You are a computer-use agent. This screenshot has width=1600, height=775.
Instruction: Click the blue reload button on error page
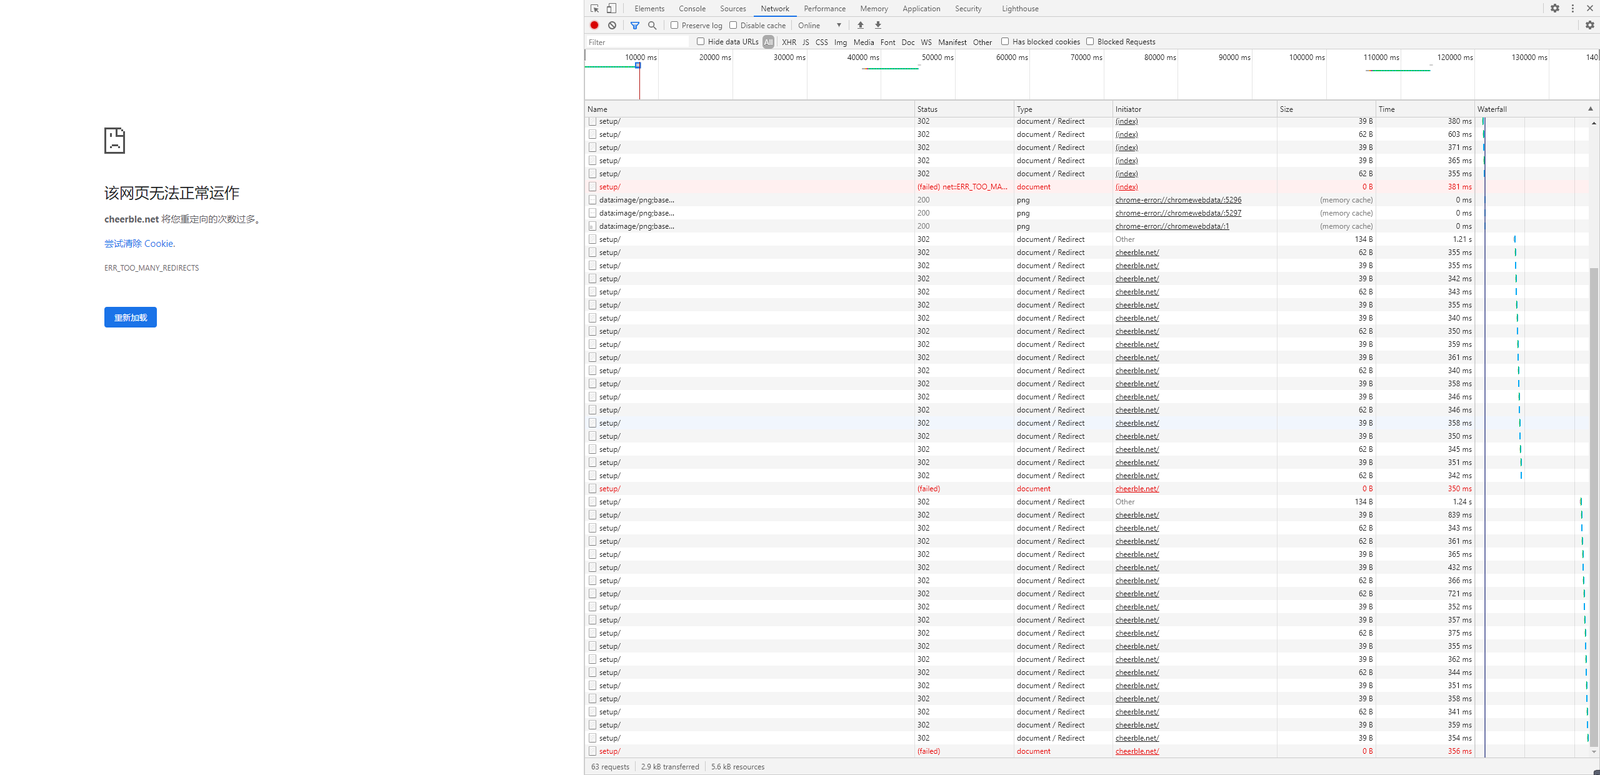(130, 317)
